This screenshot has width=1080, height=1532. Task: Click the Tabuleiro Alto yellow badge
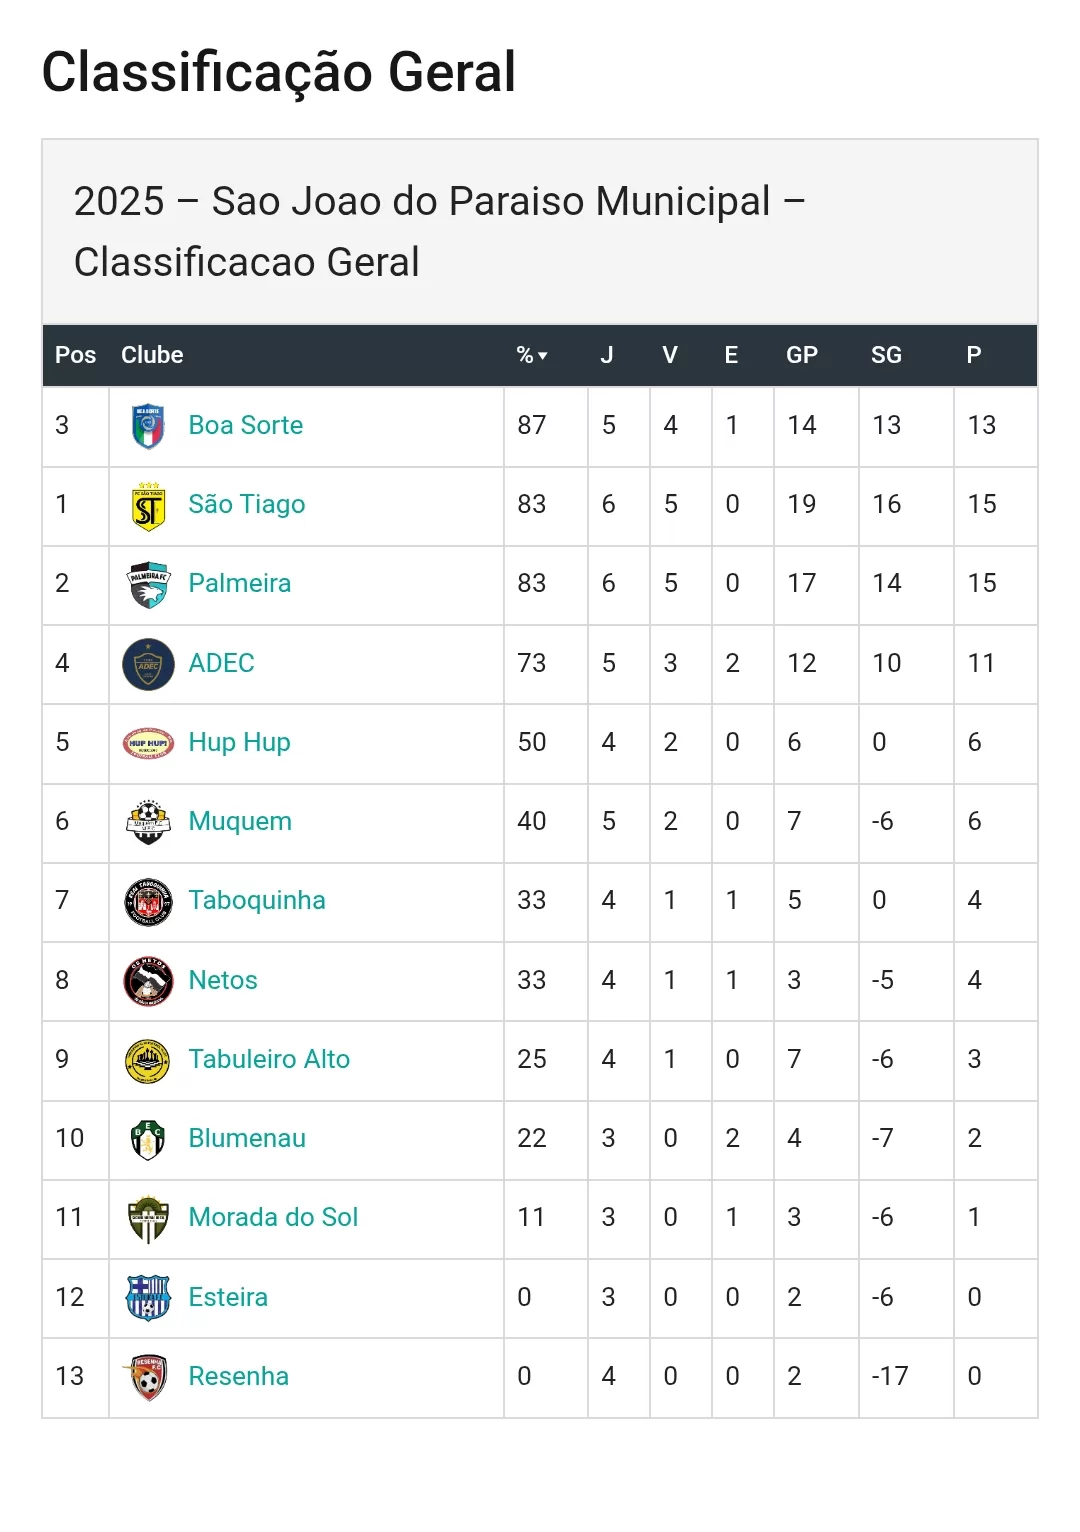pyautogui.click(x=148, y=1060)
